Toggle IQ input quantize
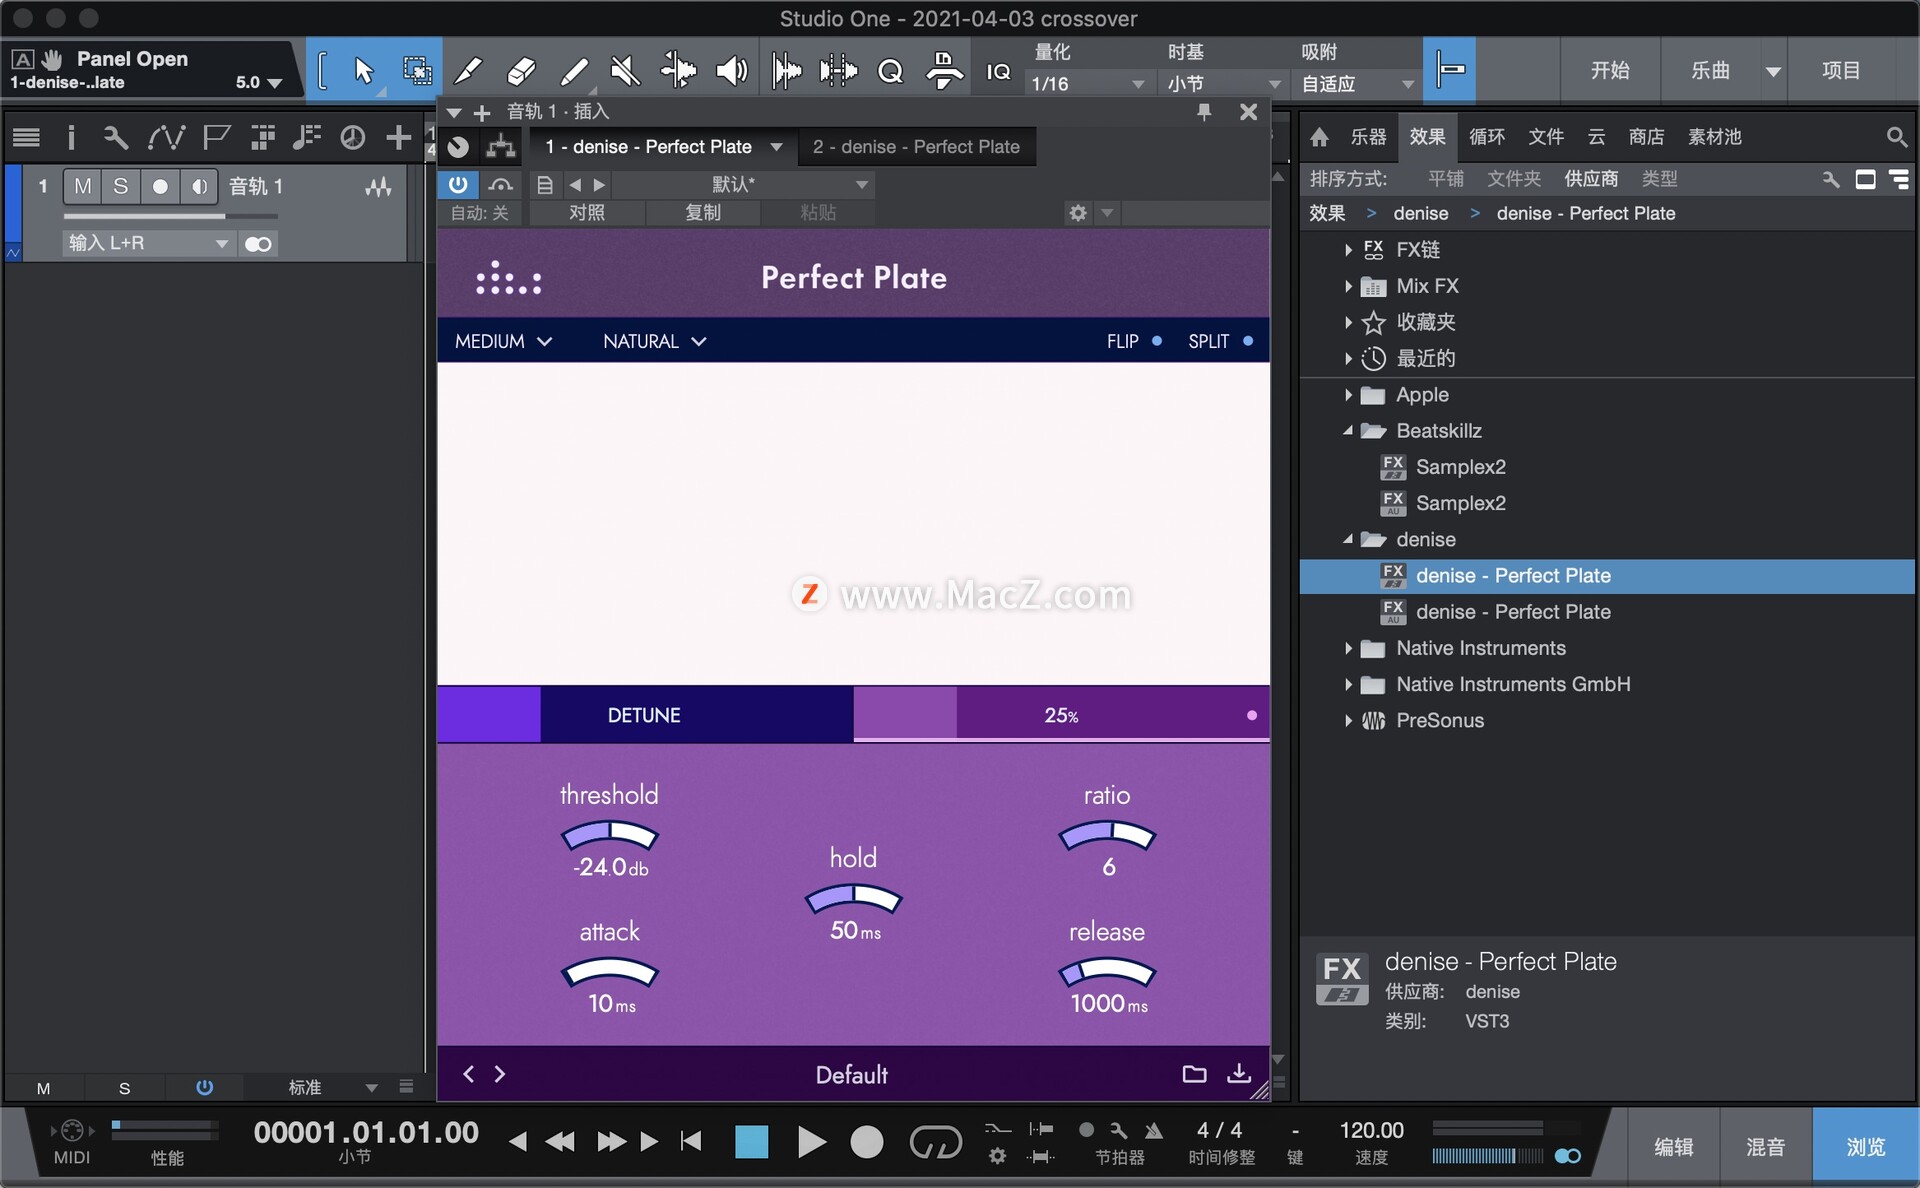The width and height of the screenshot is (1920, 1188). (x=998, y=71)
